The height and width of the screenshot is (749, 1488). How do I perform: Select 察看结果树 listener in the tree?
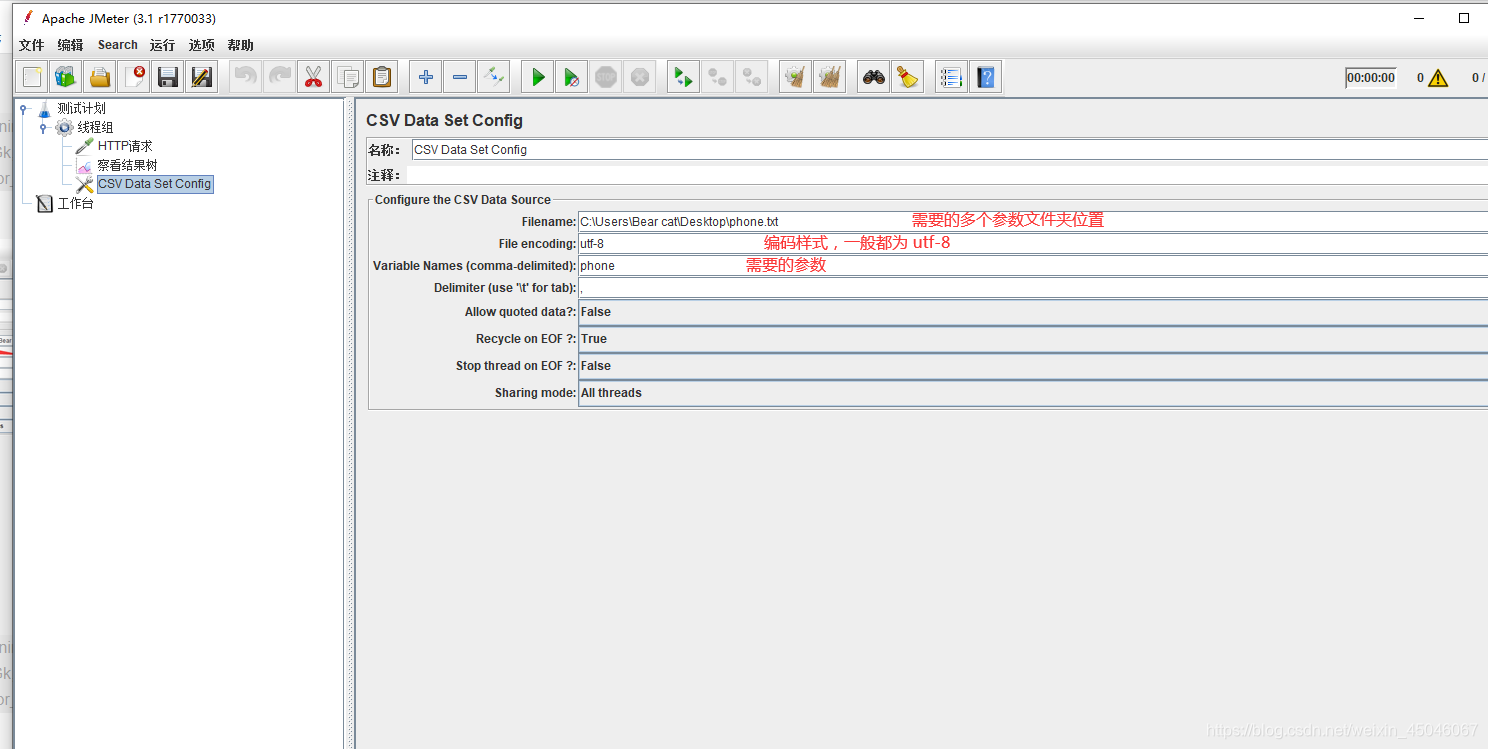127,165
